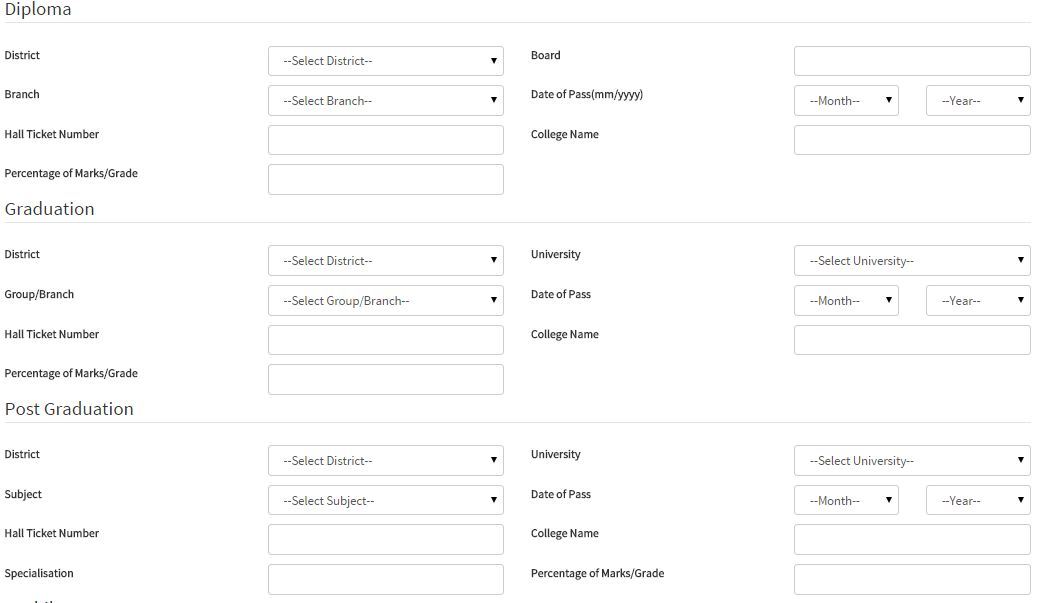Open the Diploma District dropdown

click(x=385, y=61)
